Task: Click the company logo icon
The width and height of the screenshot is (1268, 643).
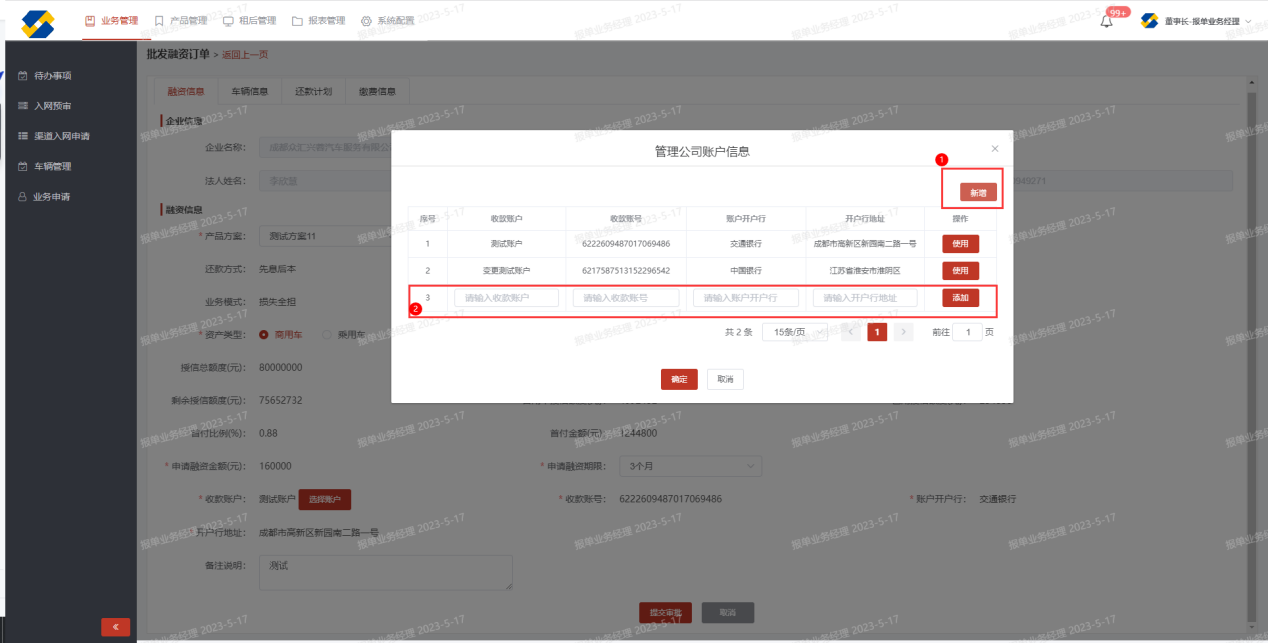Action: pos(38,22)
